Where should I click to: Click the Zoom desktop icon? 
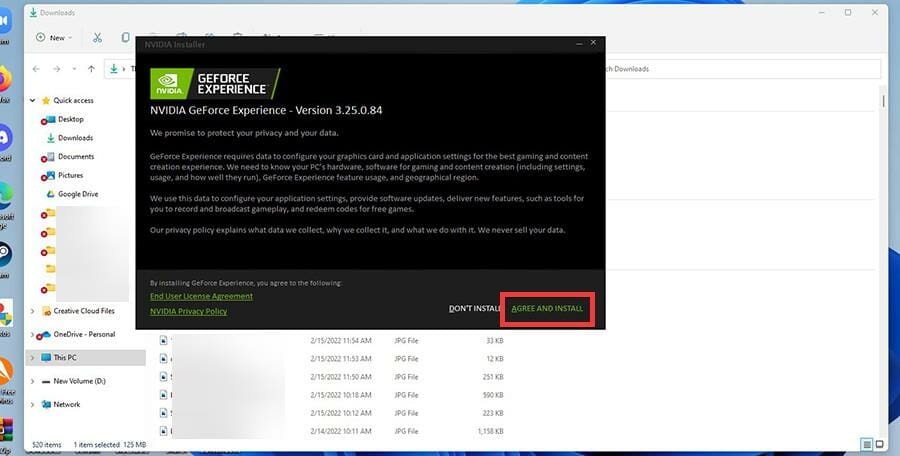(x=5, y=22)
